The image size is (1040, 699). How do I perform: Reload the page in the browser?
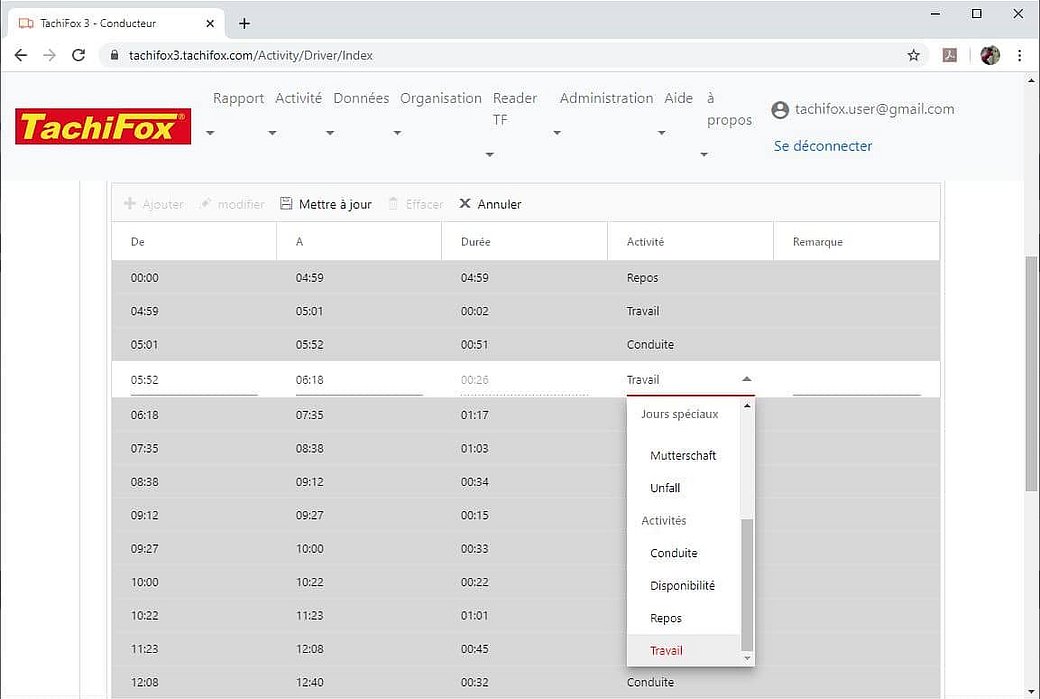(x=79, y=55)
